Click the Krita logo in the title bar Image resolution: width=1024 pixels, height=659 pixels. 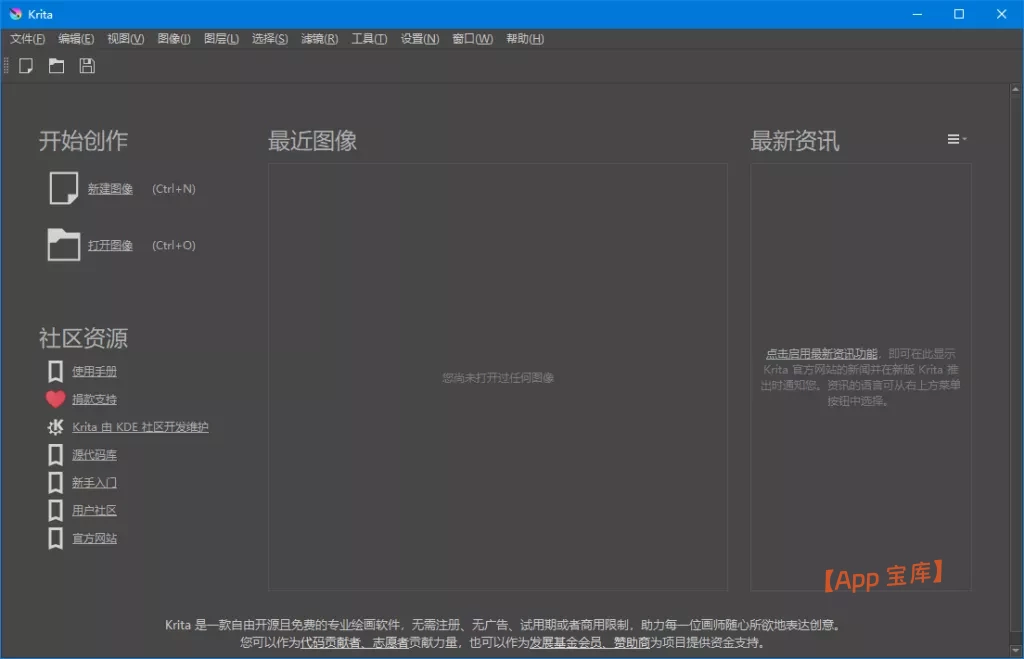click(15, 13)
